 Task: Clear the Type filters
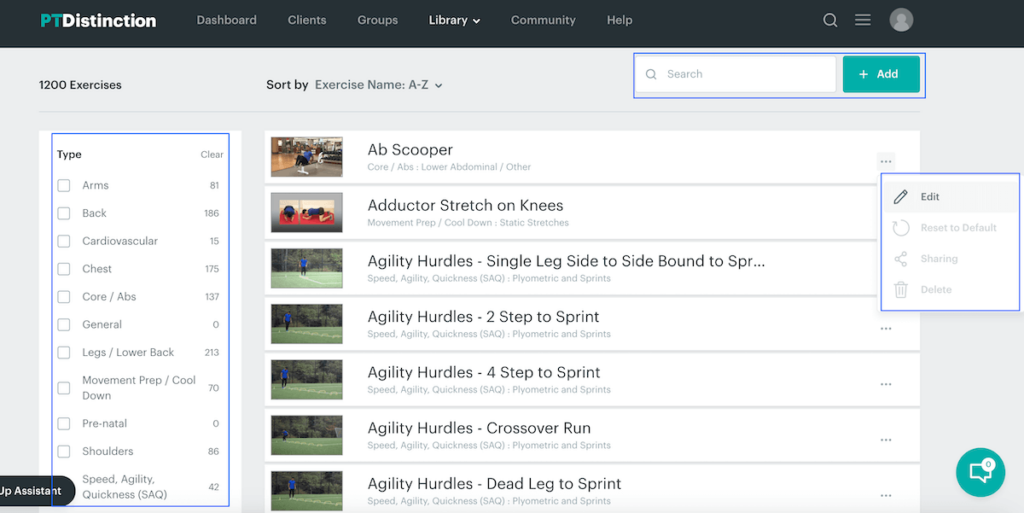point(212,155)
